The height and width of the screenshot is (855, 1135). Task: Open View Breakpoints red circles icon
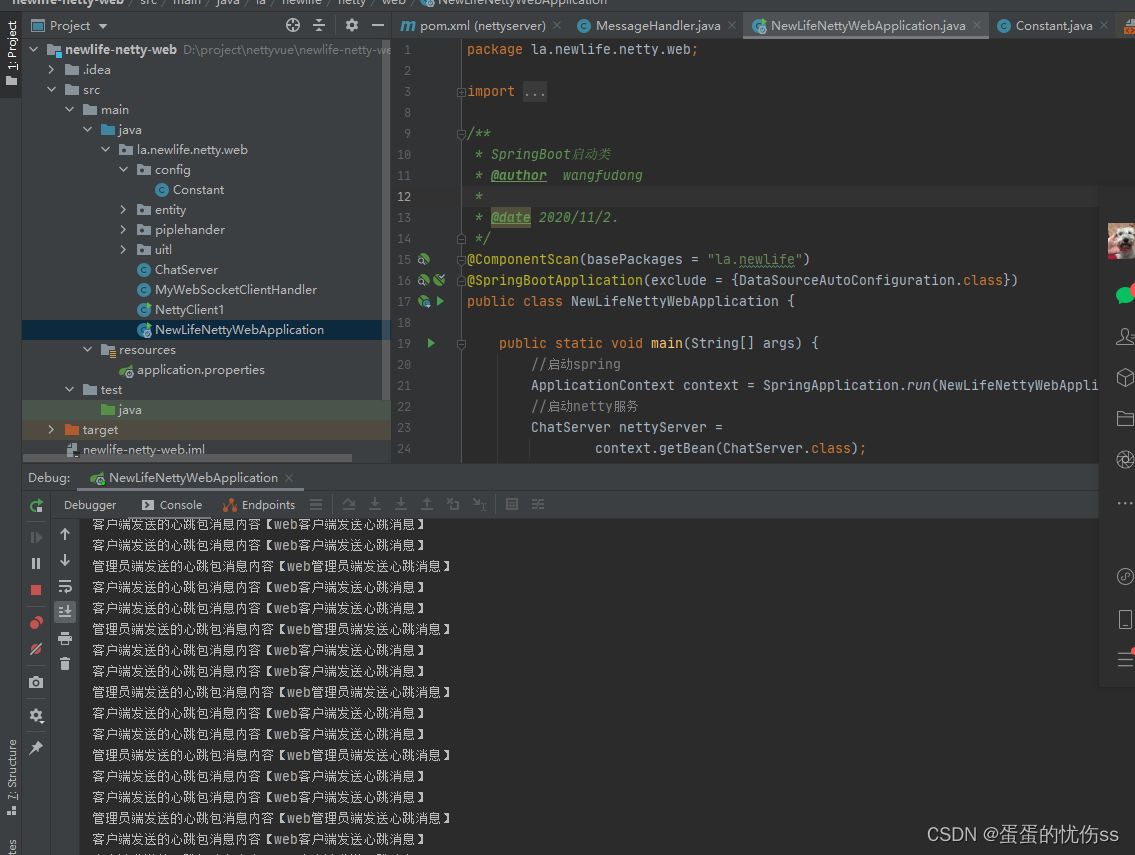click(36, 623)
